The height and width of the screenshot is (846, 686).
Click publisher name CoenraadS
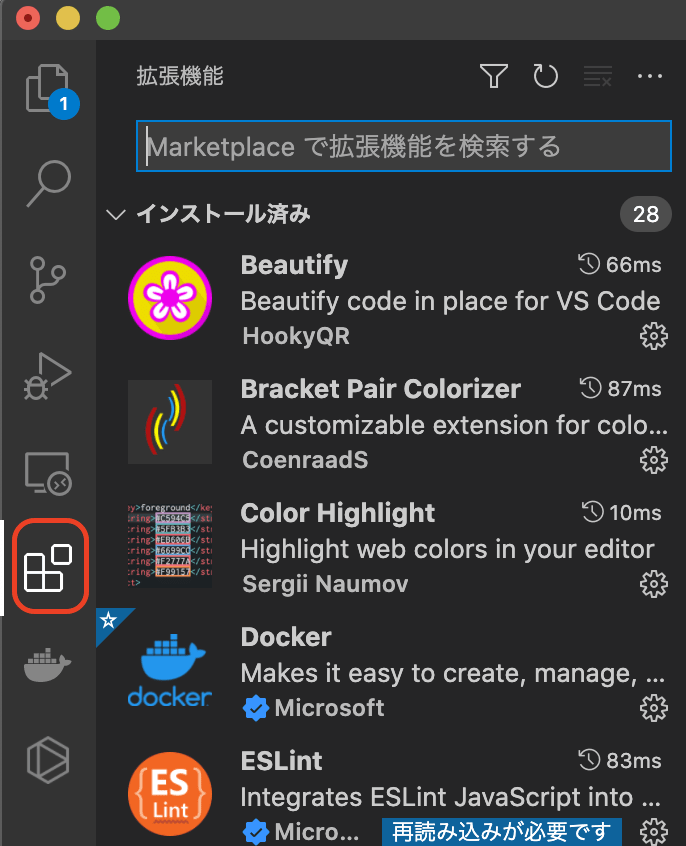(x=305, y=460)
